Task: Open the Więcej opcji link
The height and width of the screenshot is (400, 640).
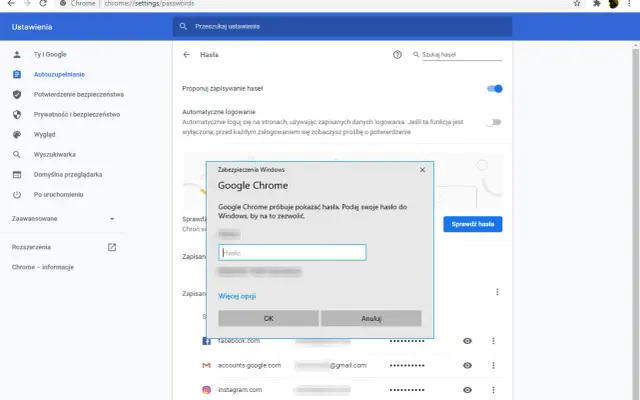Action: (237, 296)
